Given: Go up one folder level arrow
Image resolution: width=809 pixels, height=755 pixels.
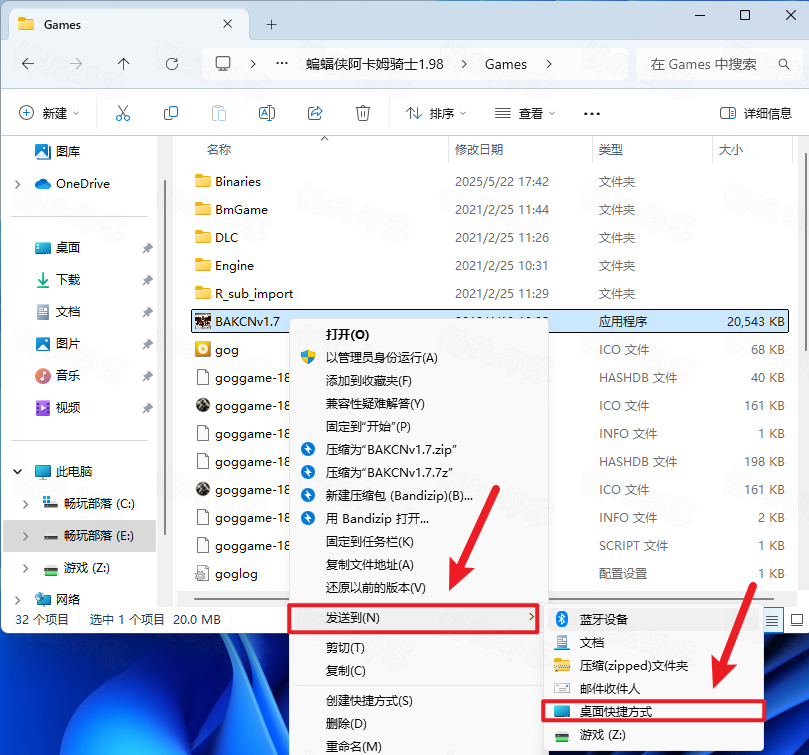Looking at the screenshot, I should 123,64.
